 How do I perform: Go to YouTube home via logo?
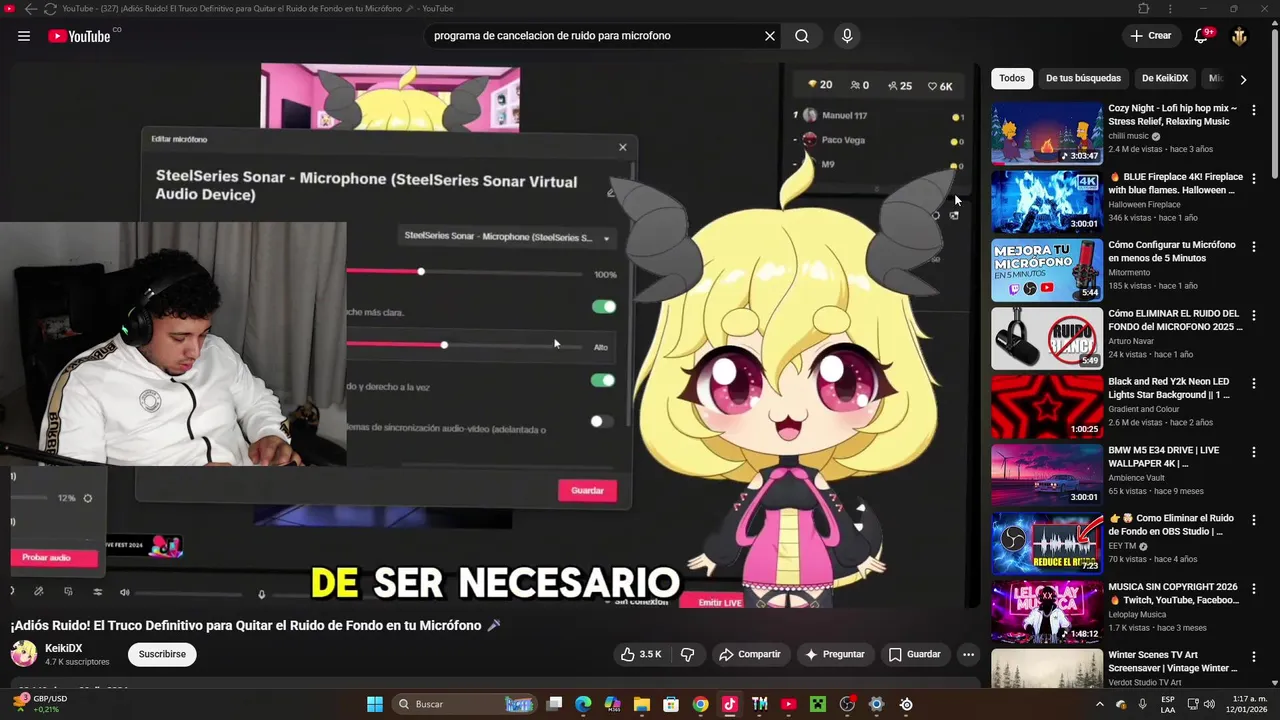click(x=79, y=36)
